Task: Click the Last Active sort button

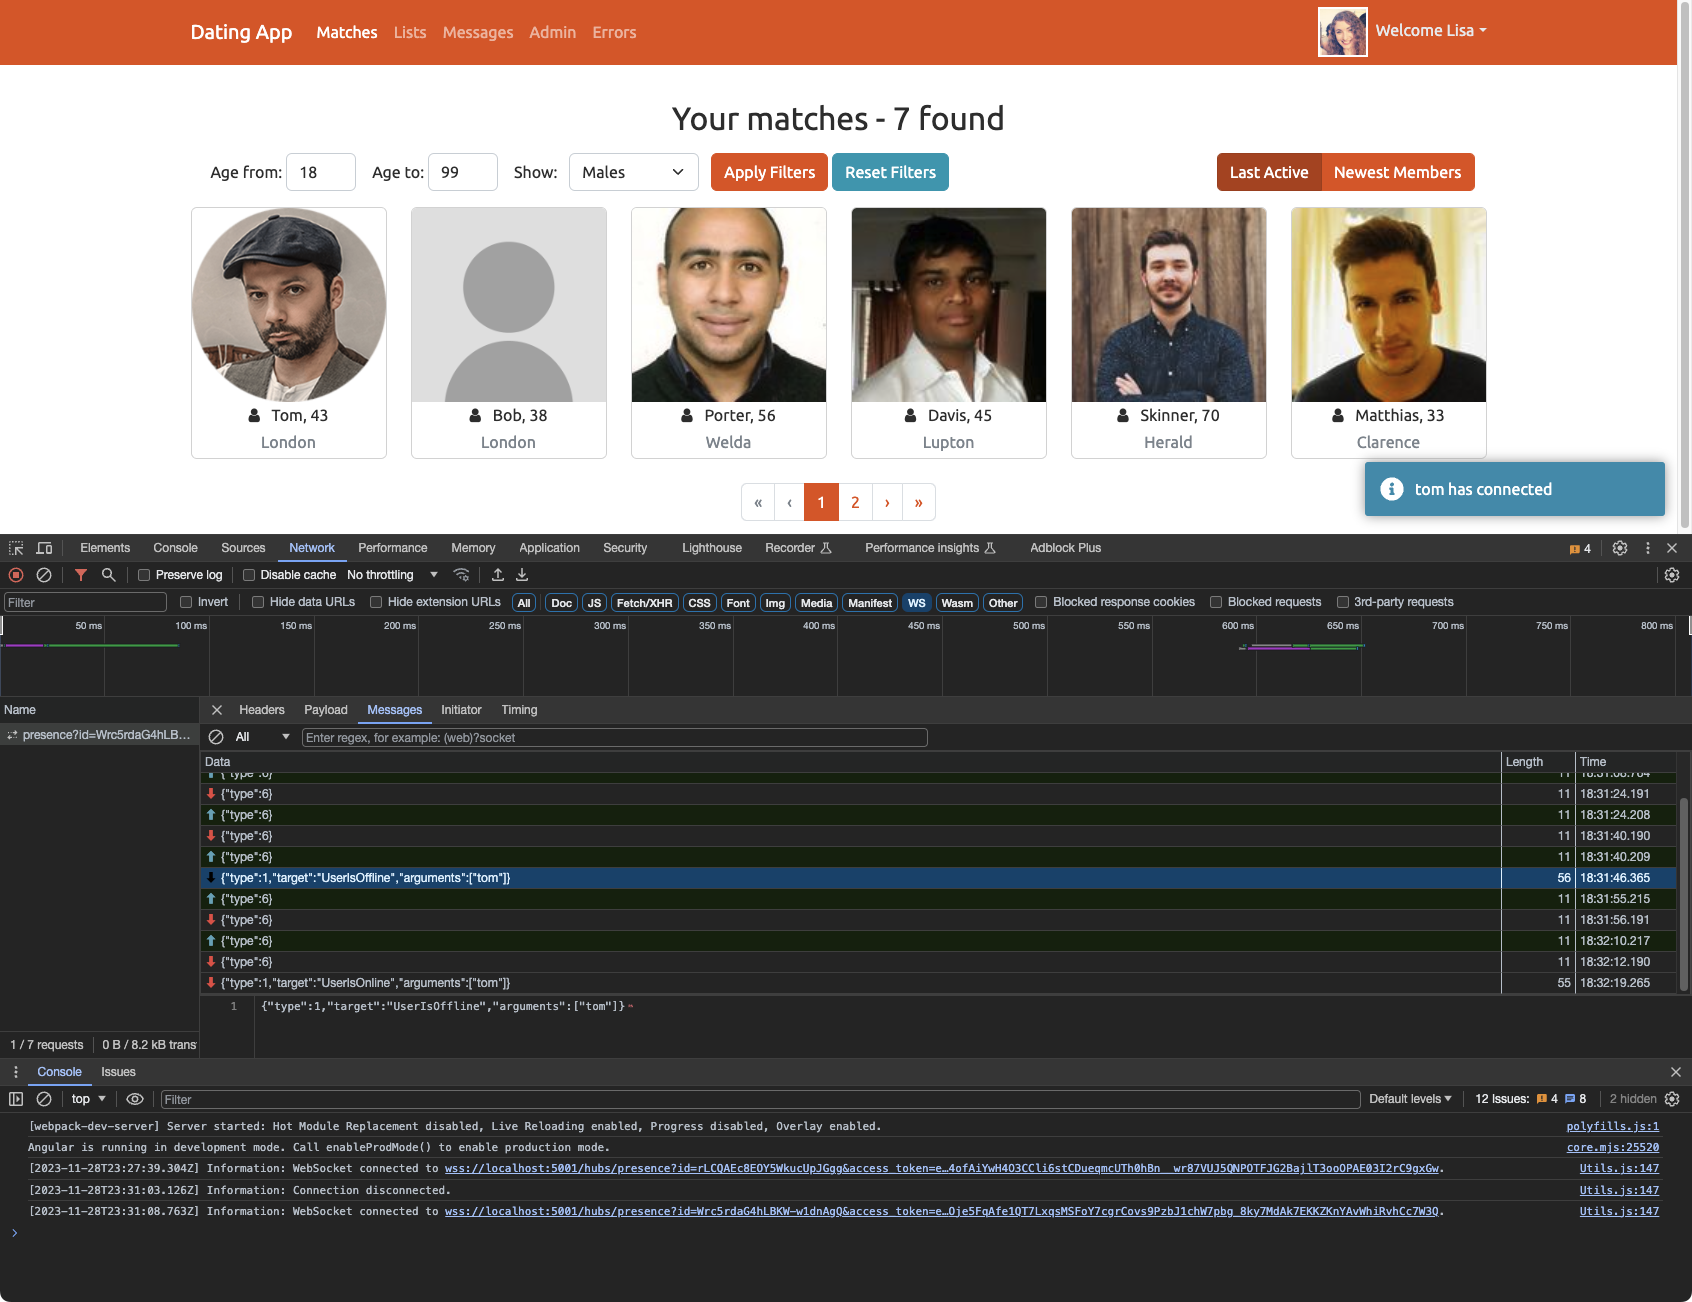Action: (1268, 172)
